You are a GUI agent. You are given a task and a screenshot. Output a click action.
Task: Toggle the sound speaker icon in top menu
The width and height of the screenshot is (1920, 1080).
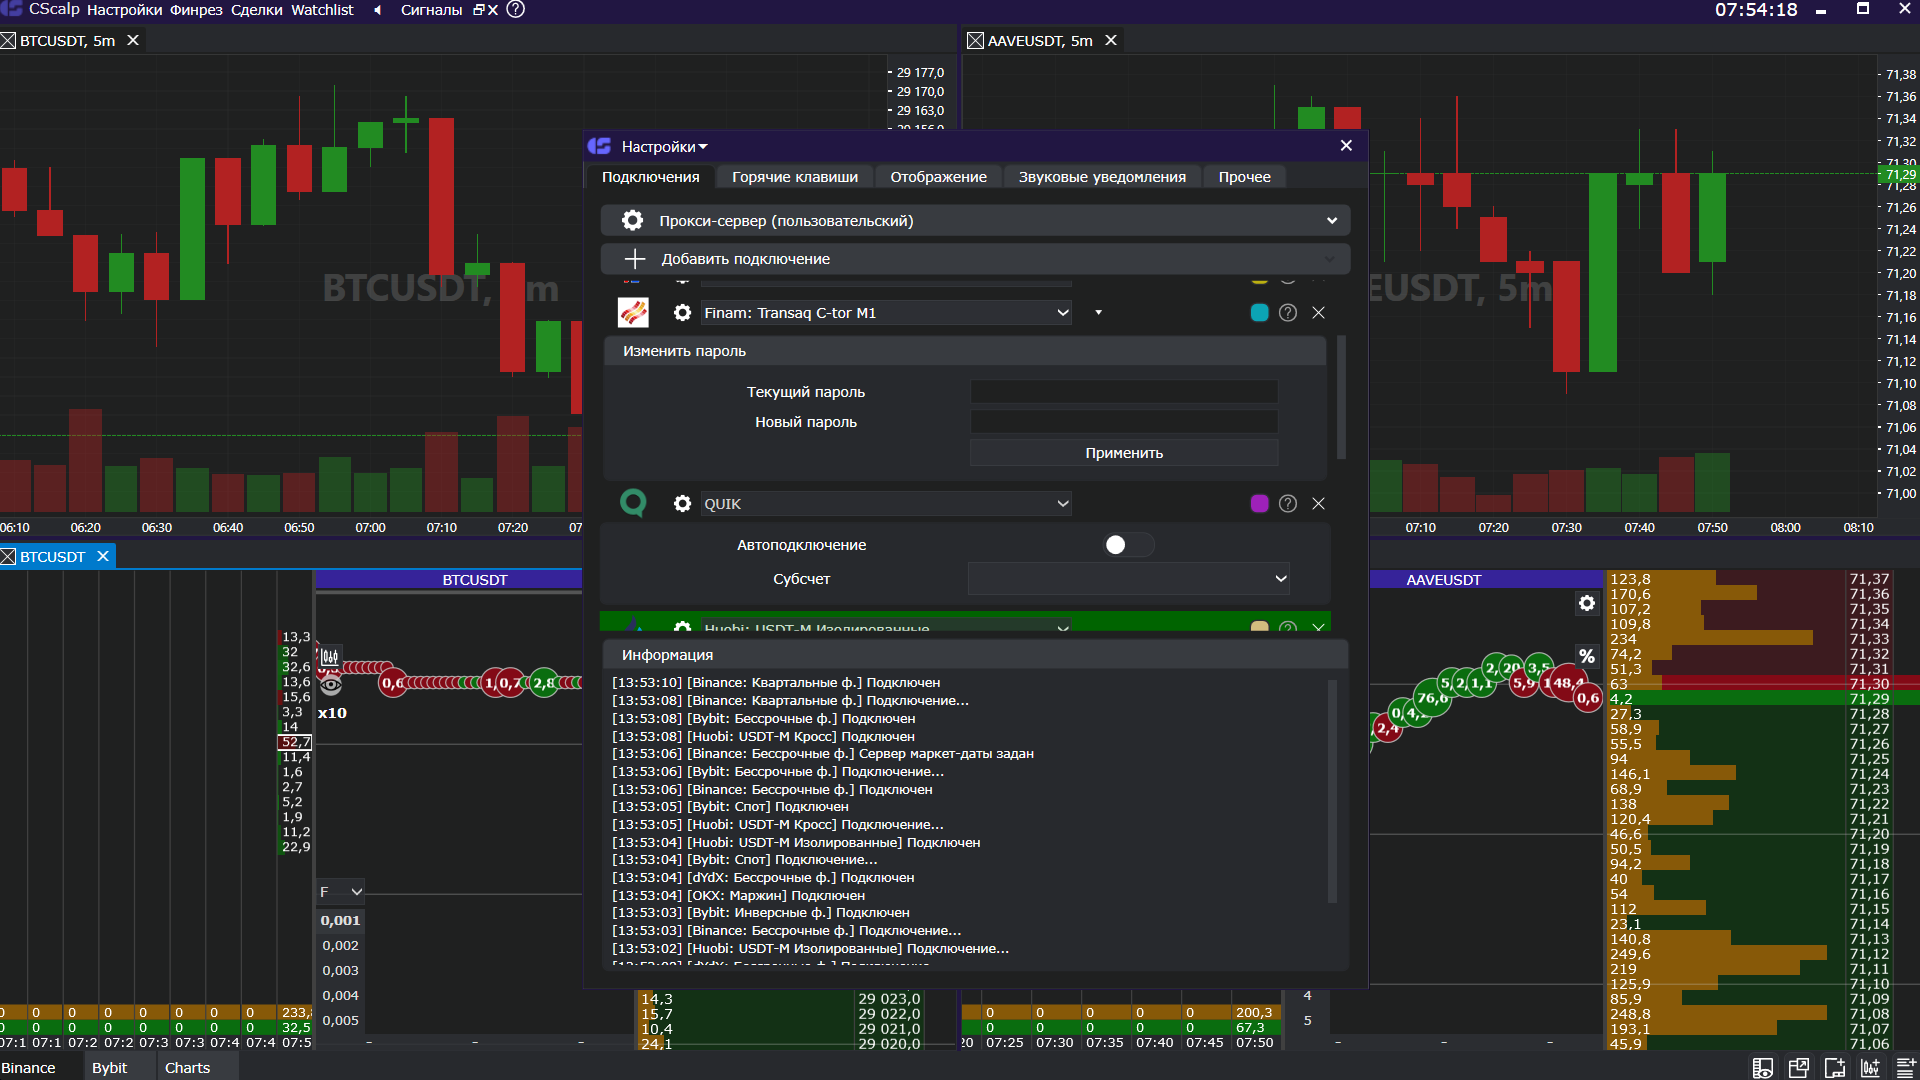(378, 10)
